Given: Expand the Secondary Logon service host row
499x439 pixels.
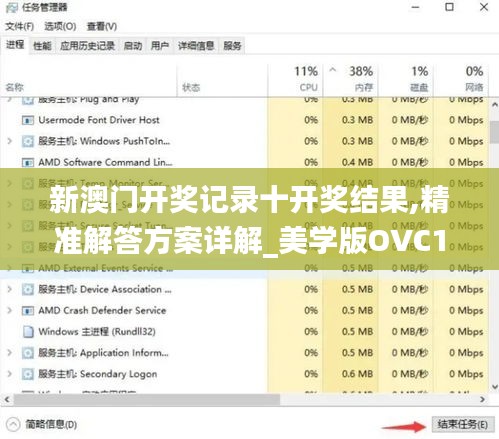Looking at the screenshot, I should 10,374.
